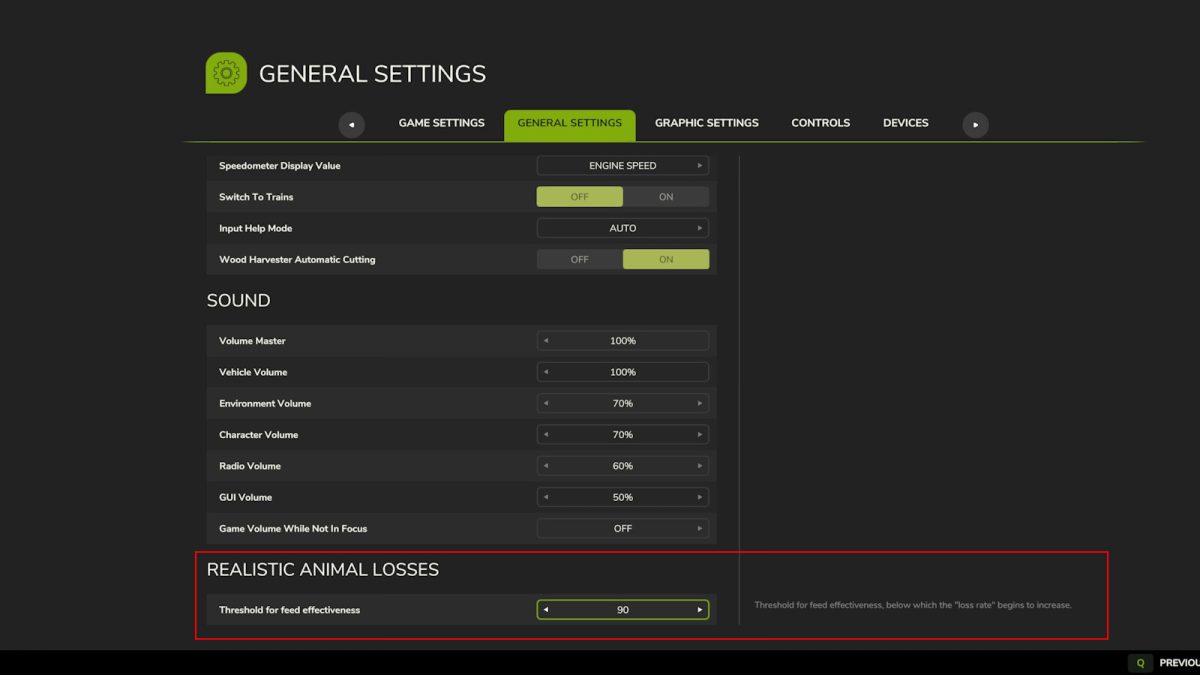Select the Devices tab
The width and height of the screenshot is (1200, 675).
(x=905, y=122)
